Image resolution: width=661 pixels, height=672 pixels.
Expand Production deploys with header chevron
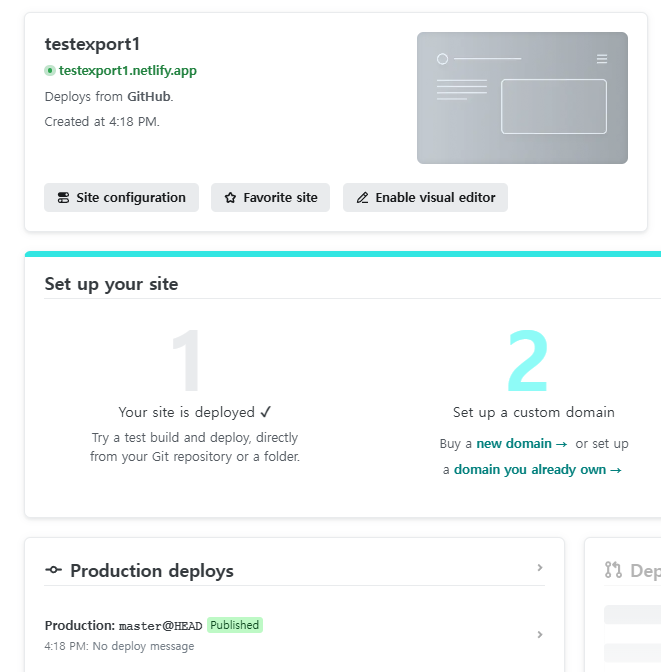click(540, 568)
